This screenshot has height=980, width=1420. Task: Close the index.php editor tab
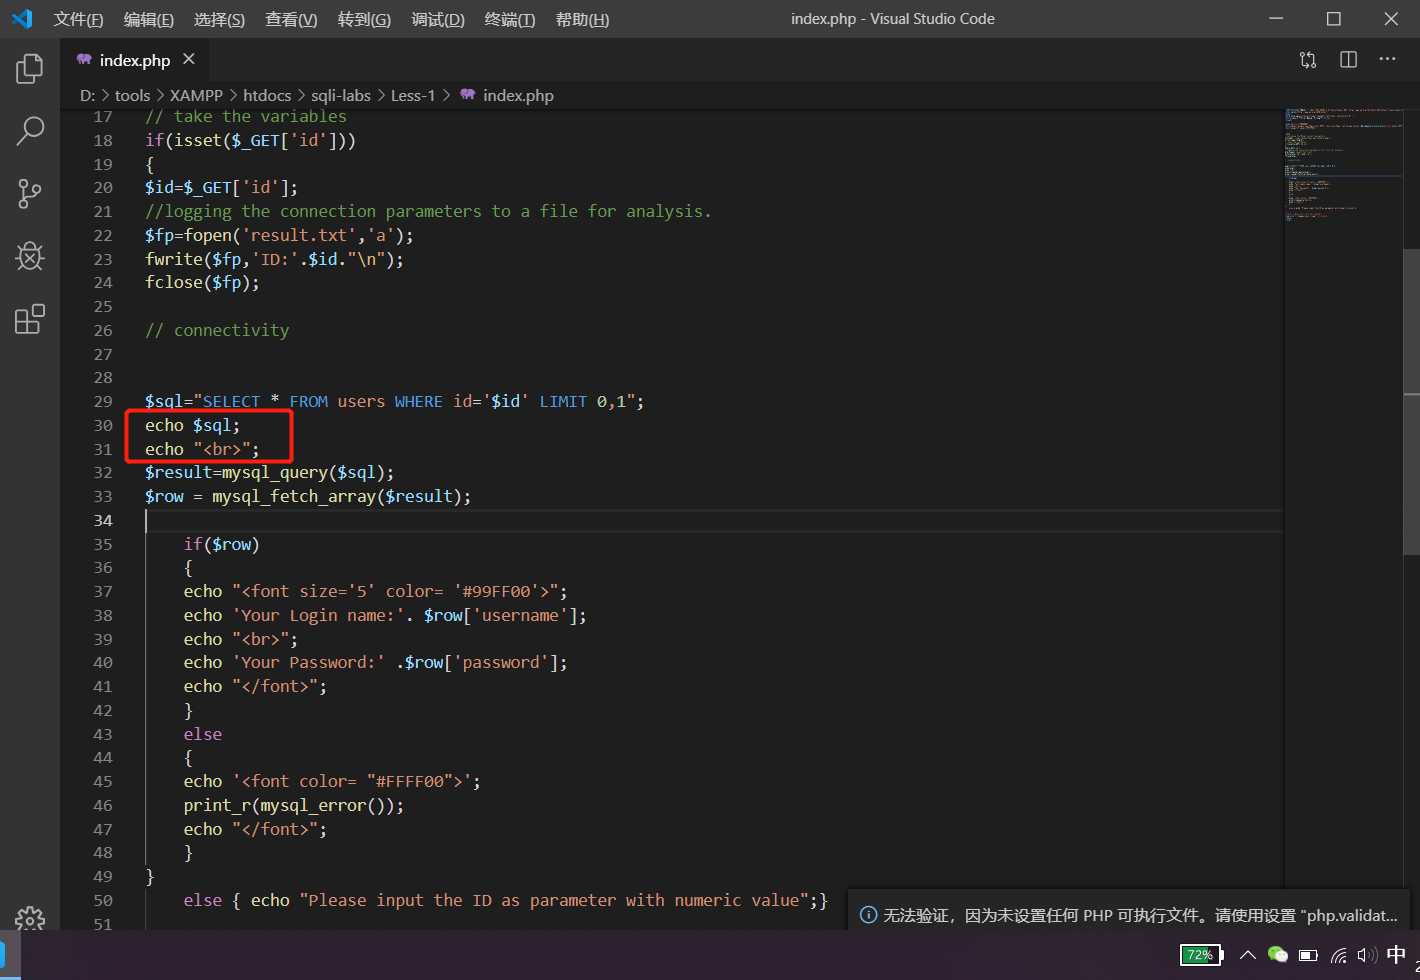188,60
